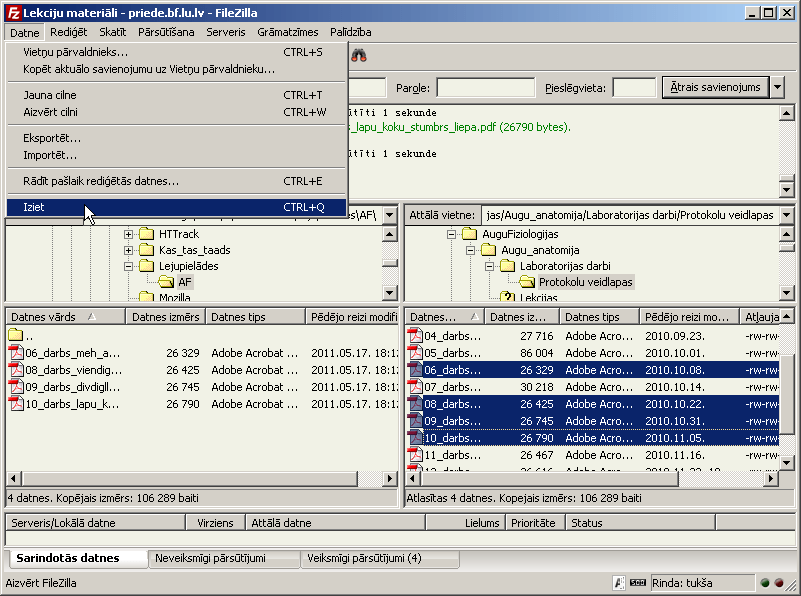Open the Rediģēt menu
This screenshot has height=596, width=801.
pyautogui.click(x=68, y=32)
